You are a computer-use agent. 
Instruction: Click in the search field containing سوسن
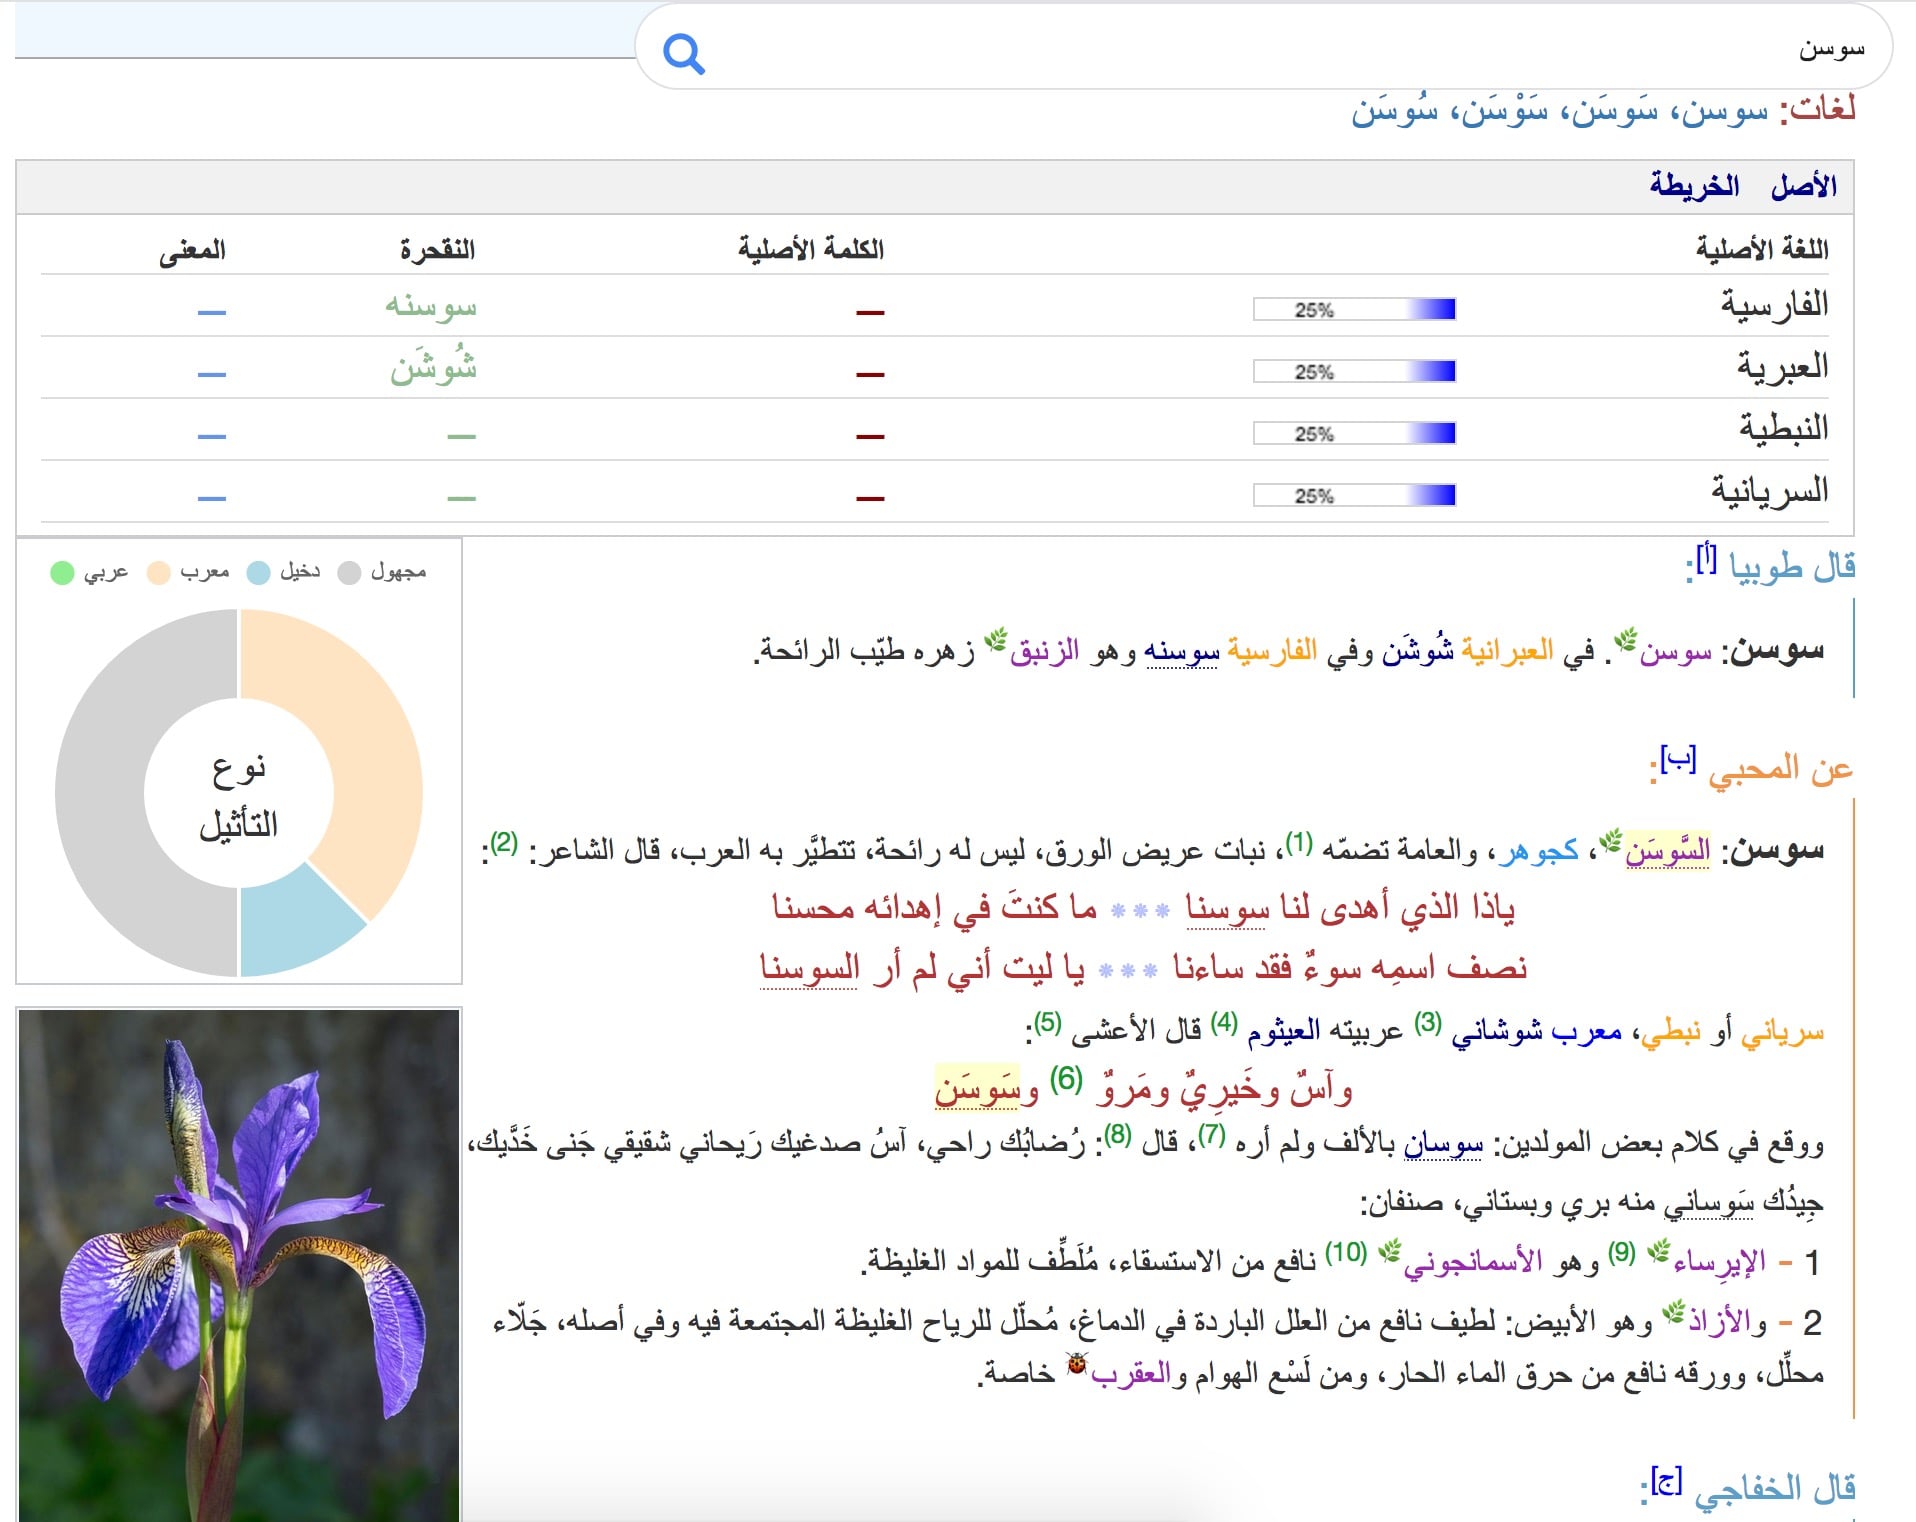(1264, 48)
